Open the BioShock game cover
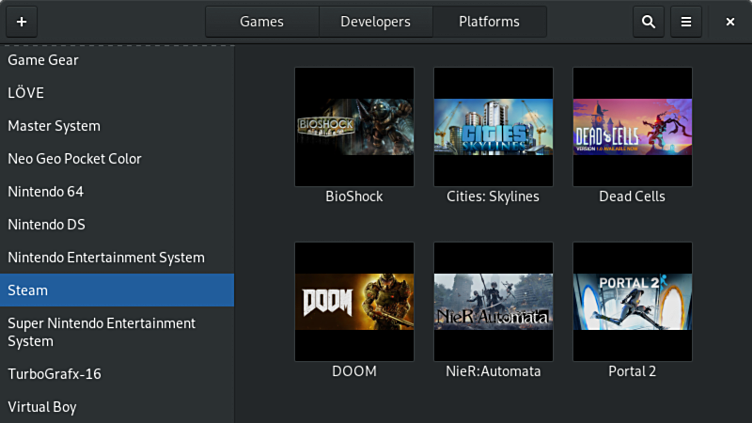752x423 pixels. pyautogui.click(x=354, y=127)
